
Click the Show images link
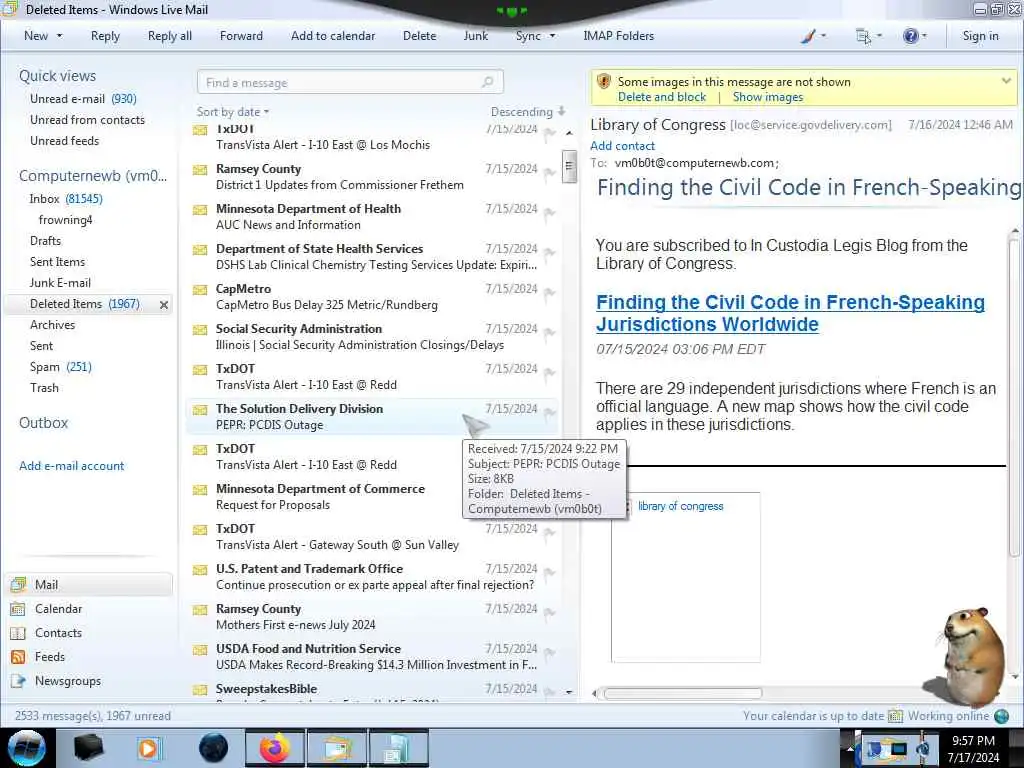click(x=768, y=97)
